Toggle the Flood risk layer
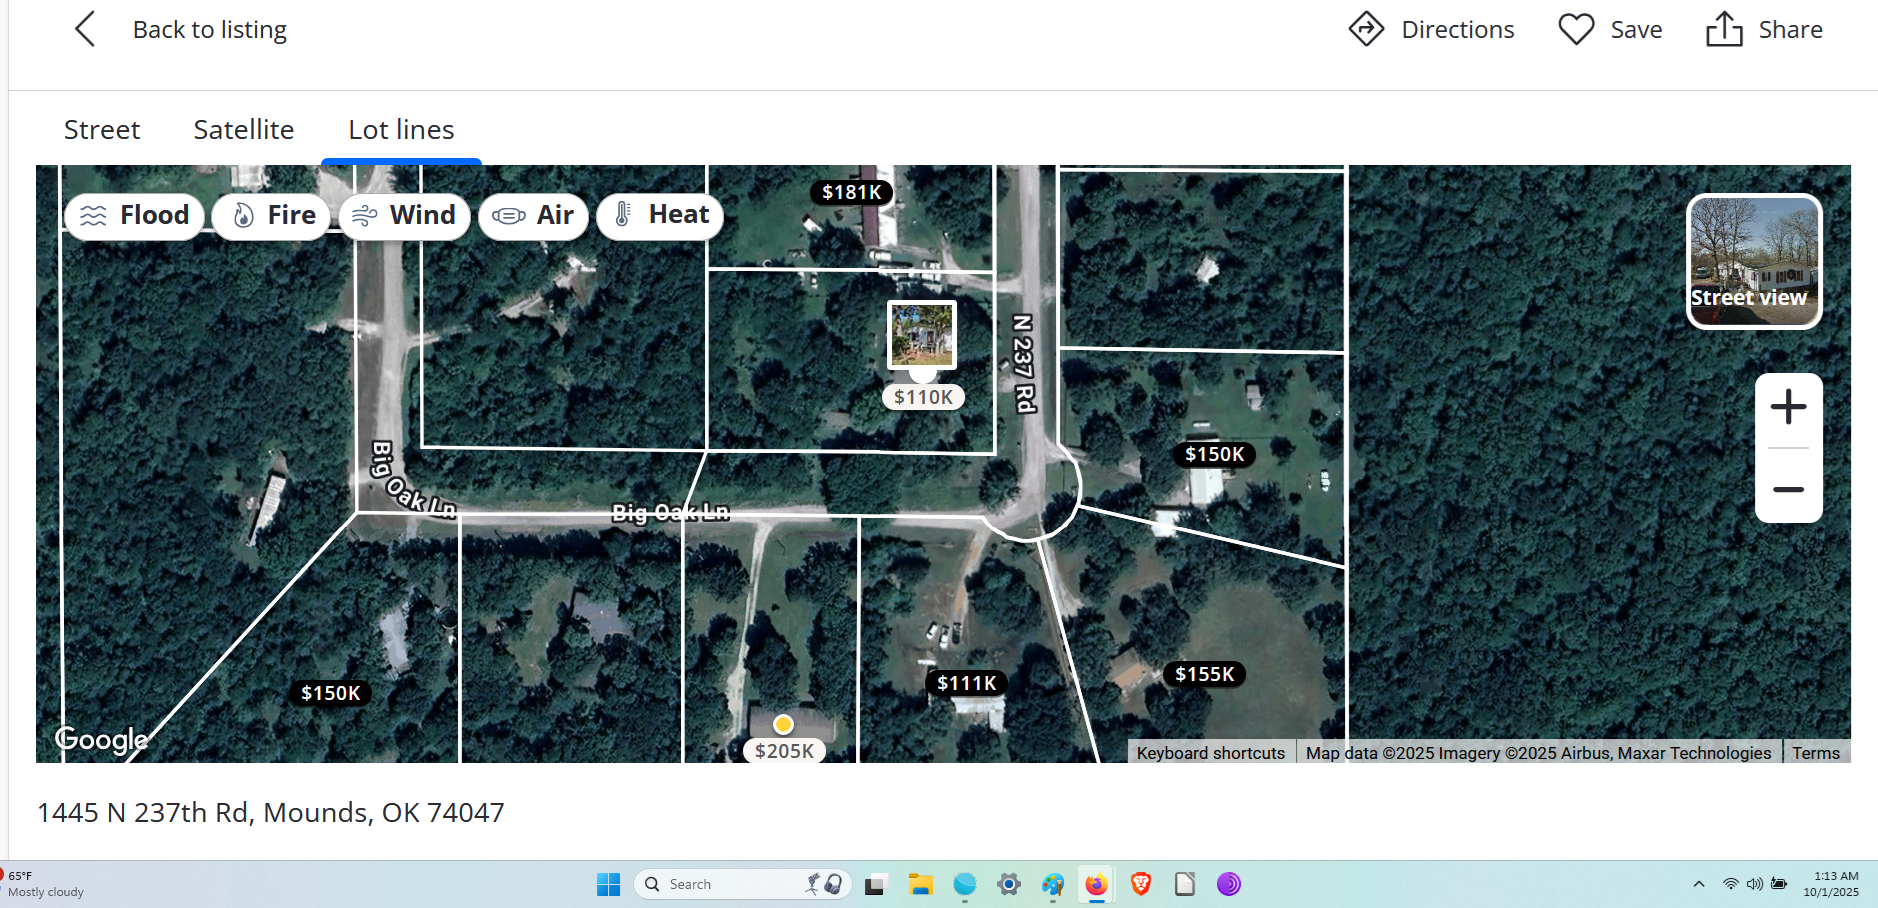Viewport: 1878px width, 908px height. point(134,216)
